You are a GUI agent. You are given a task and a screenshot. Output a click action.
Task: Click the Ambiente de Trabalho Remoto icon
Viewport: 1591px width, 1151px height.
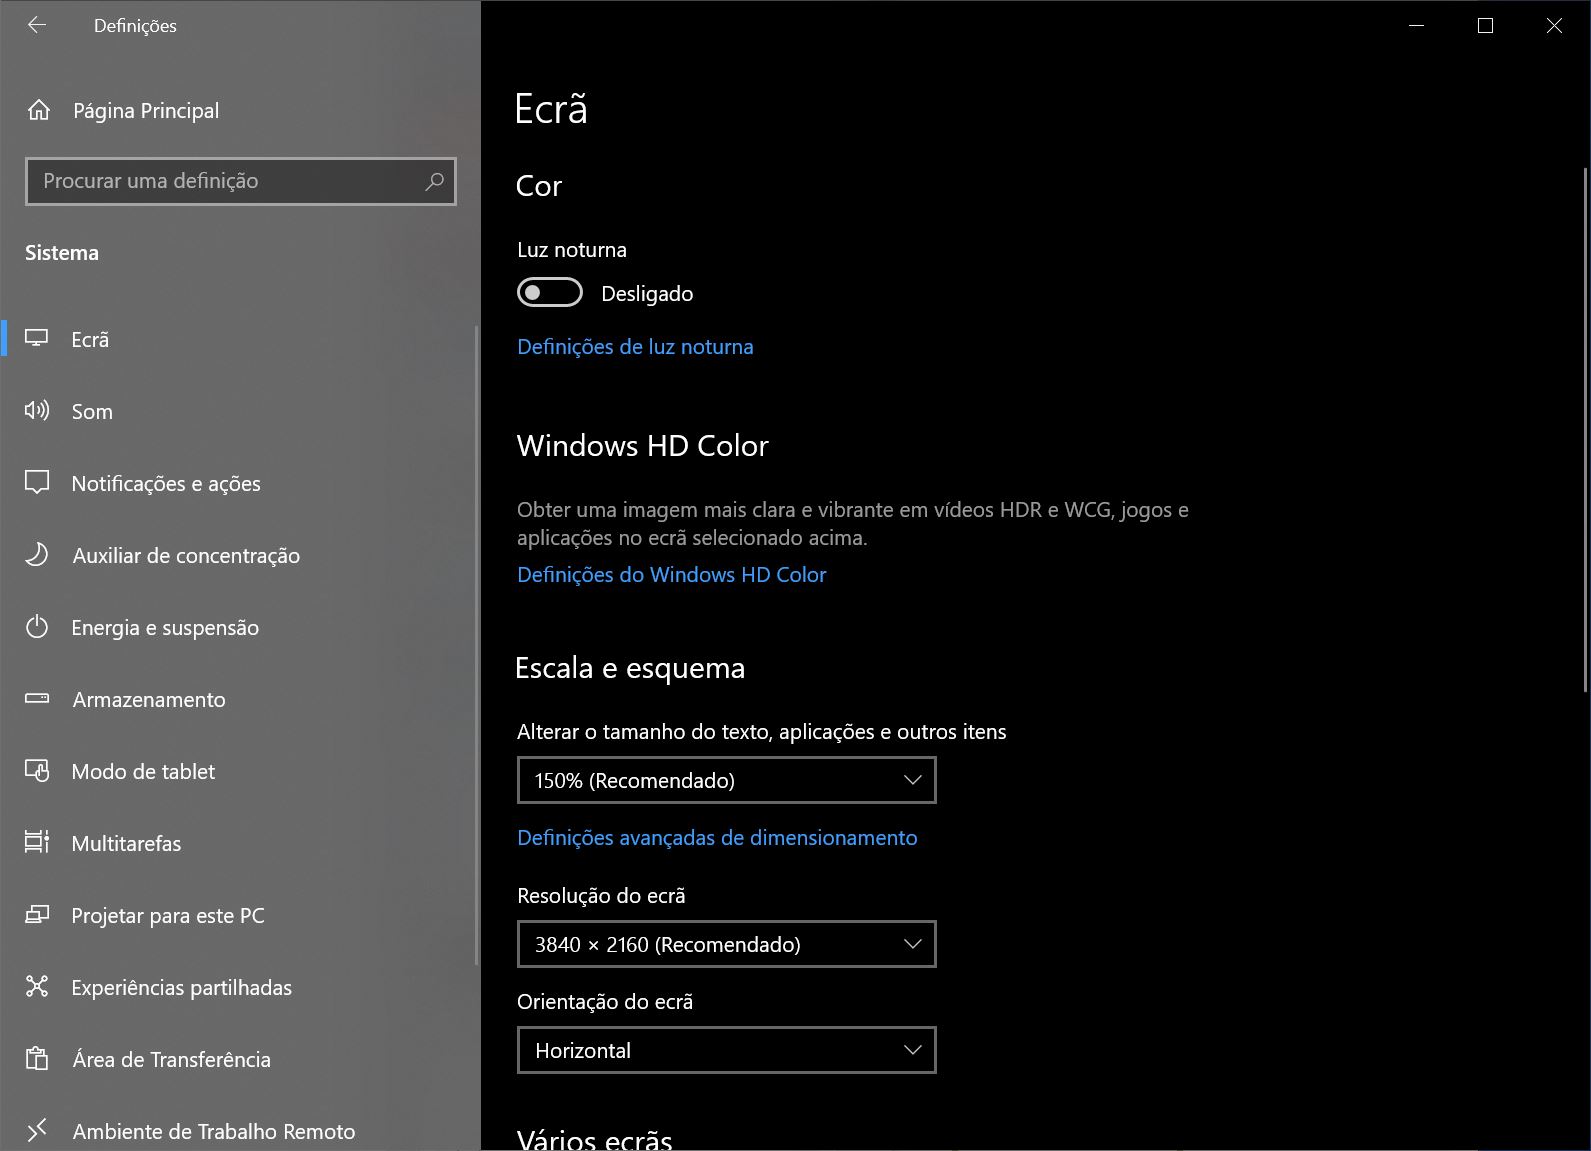click(x=37, y=1130)
